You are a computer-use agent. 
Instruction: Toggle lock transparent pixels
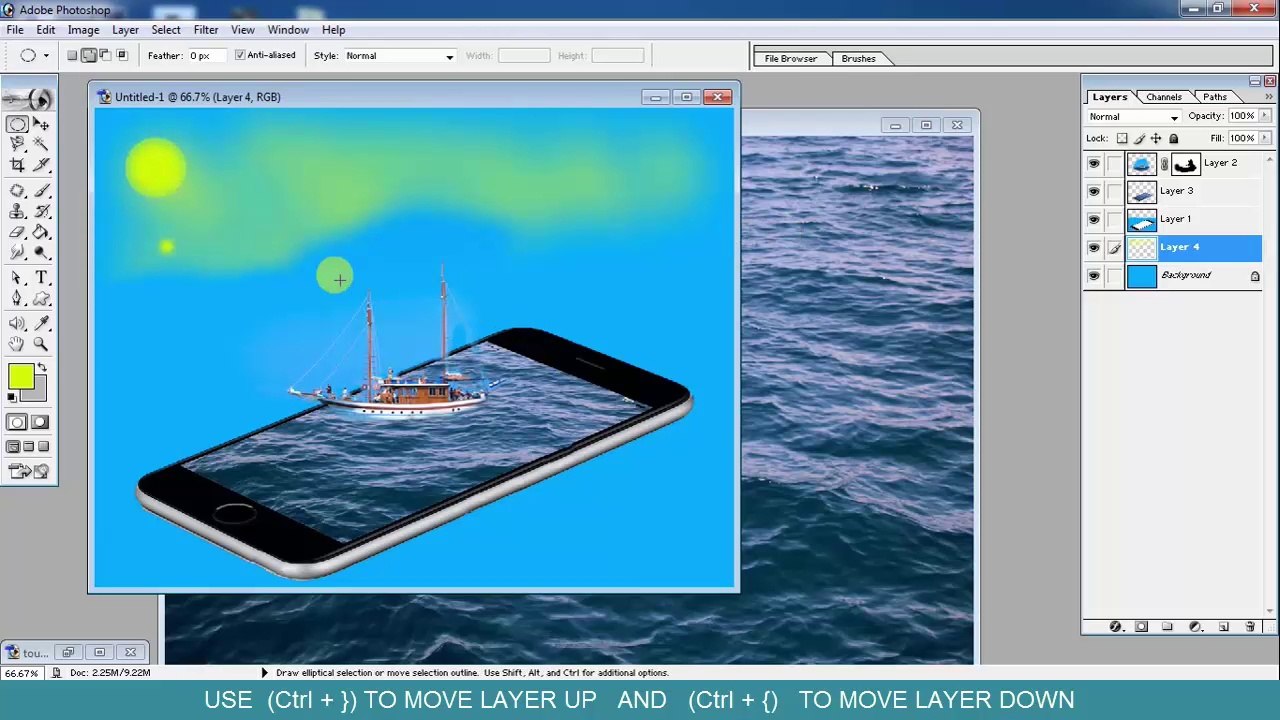[x=1122, y=139]
